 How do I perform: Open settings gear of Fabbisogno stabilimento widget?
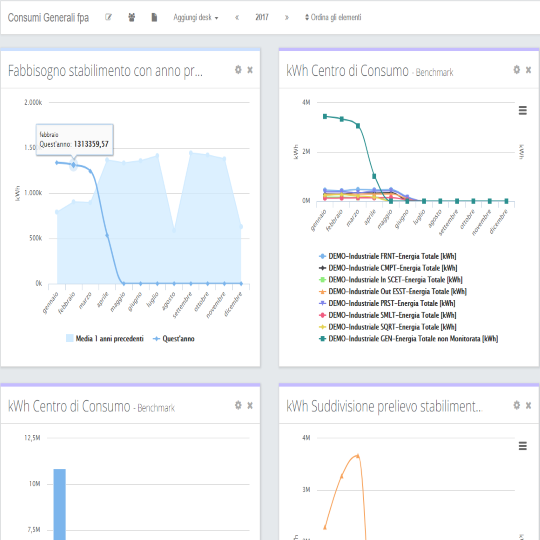coord(238,70)
